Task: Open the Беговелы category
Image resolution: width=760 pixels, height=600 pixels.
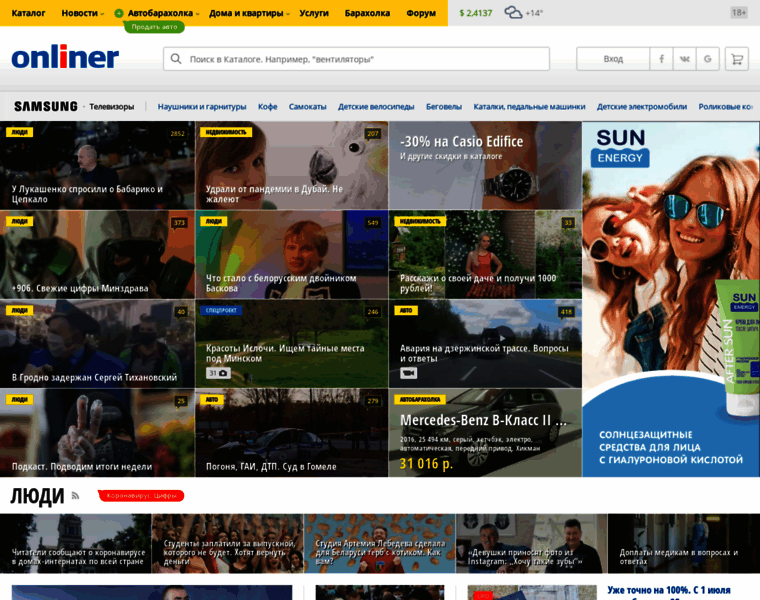Action: click(x=444, y=107)
